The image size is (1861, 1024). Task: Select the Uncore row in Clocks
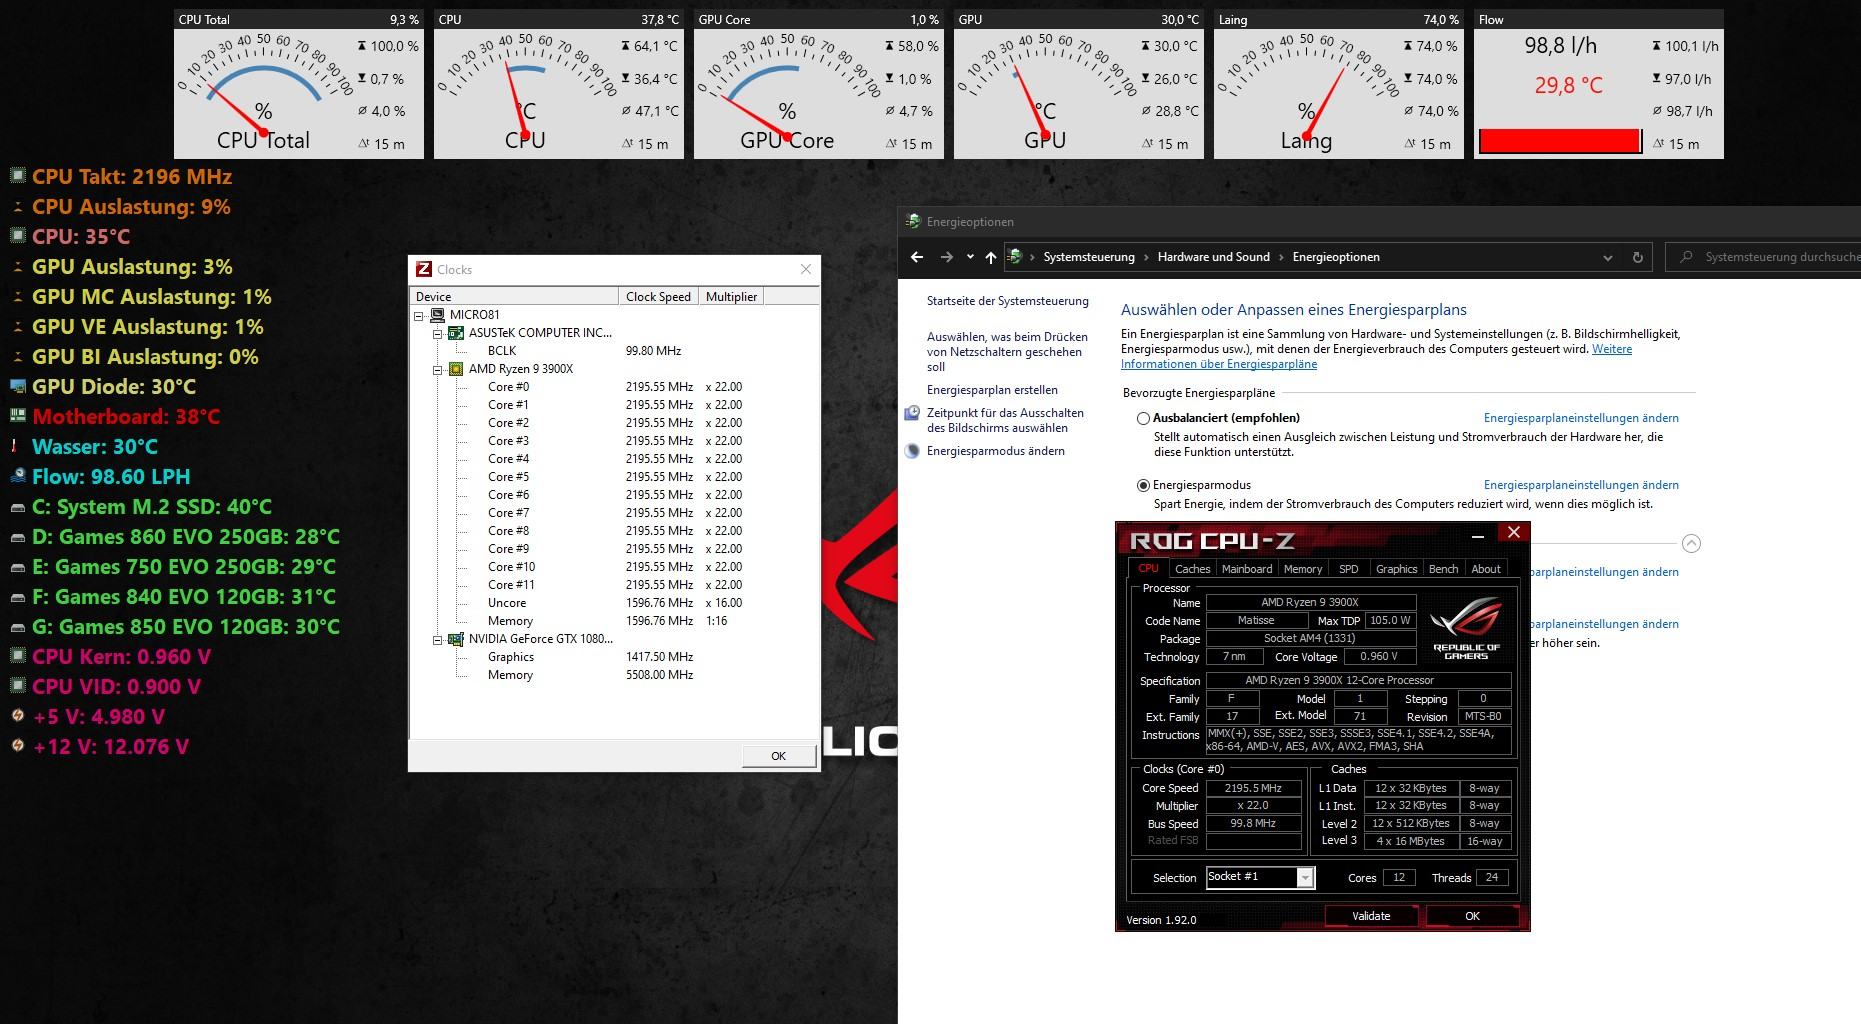[x=615, y=603]
